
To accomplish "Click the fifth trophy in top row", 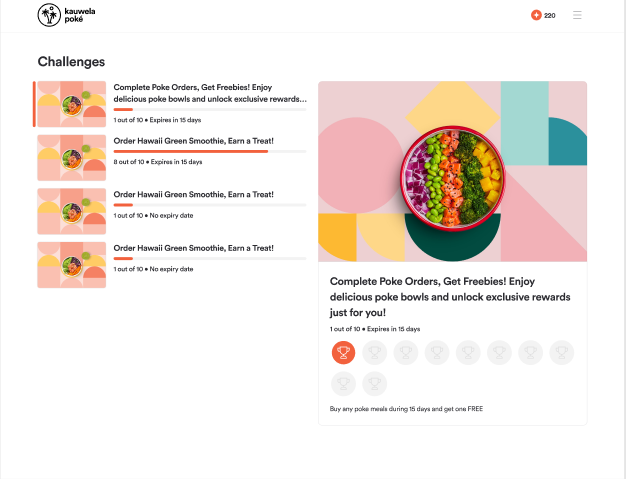I will point(468,352).
